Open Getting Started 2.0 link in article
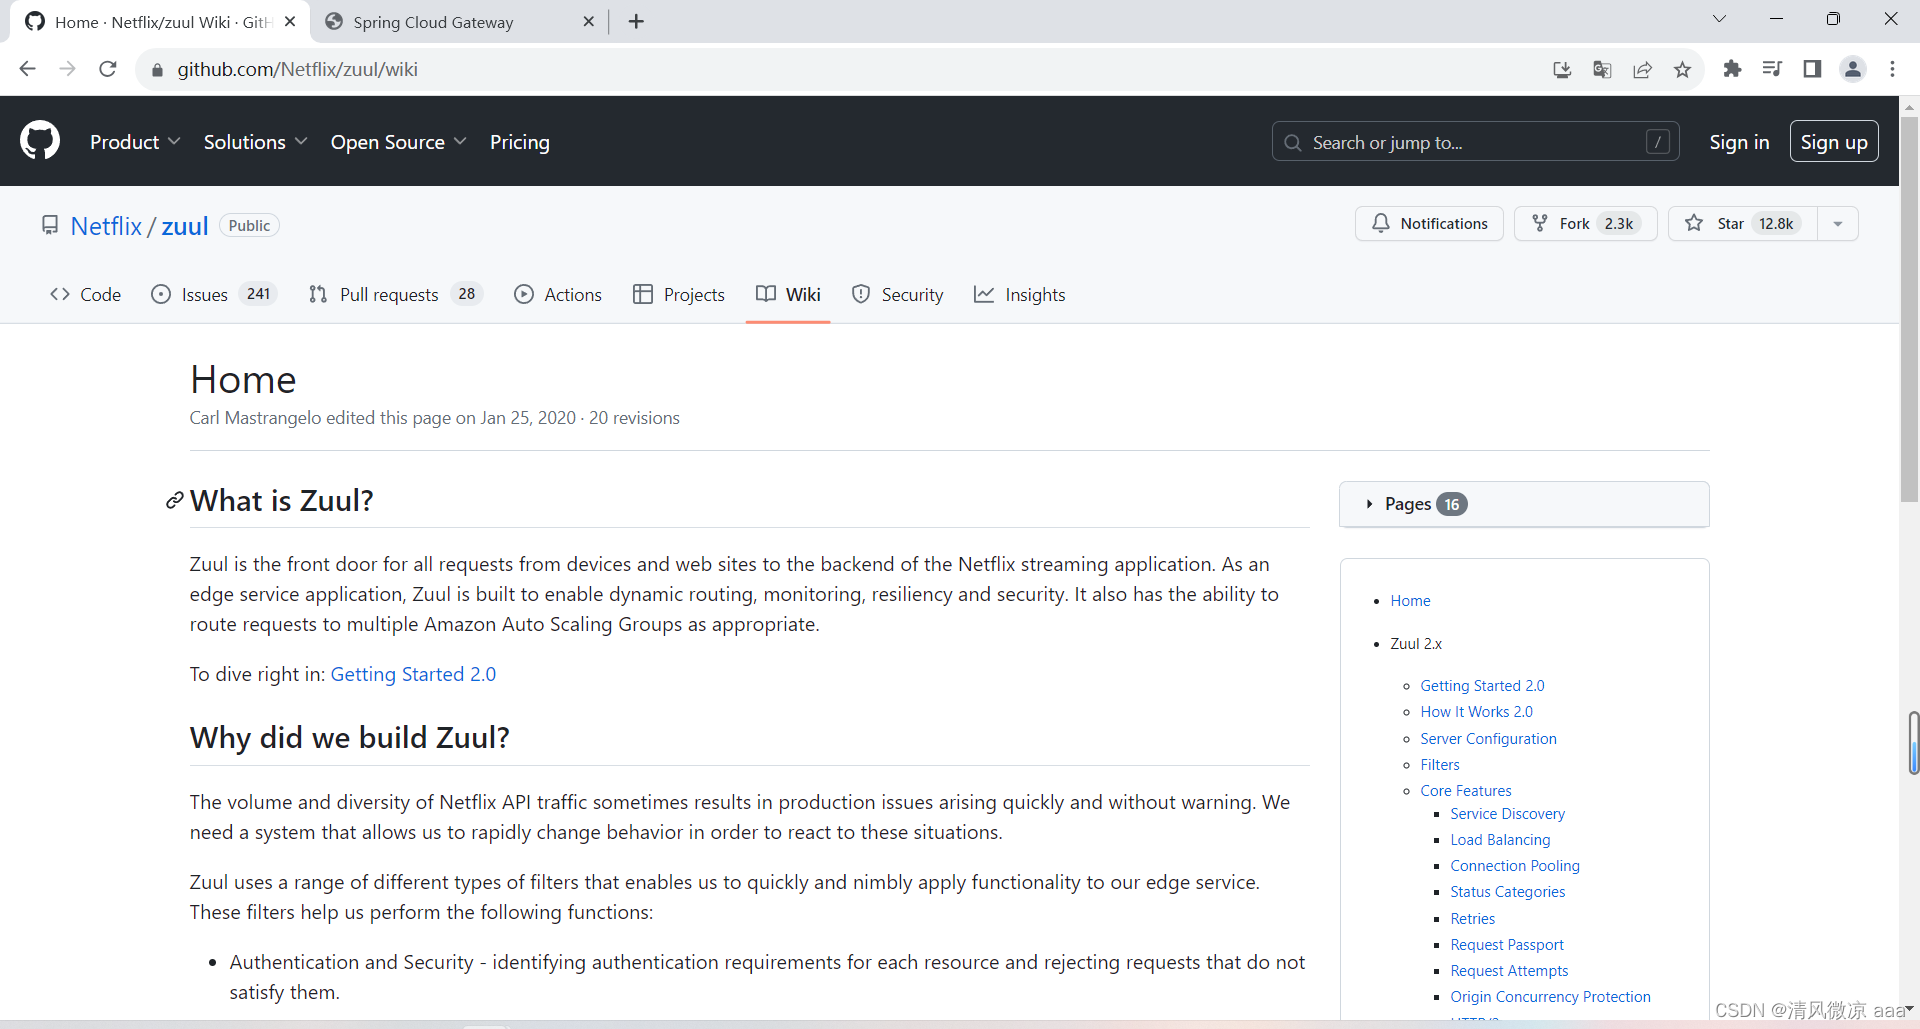 point(413,674)
